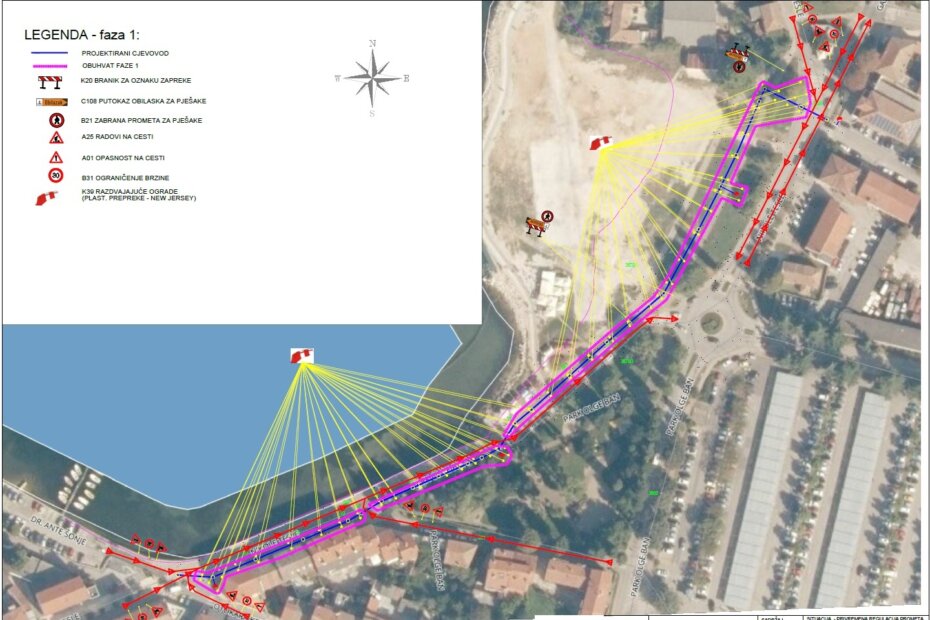This screenshot has width=930, height=620.
Task: Click the barrier marker over the sea
Action: coord(301,355)
